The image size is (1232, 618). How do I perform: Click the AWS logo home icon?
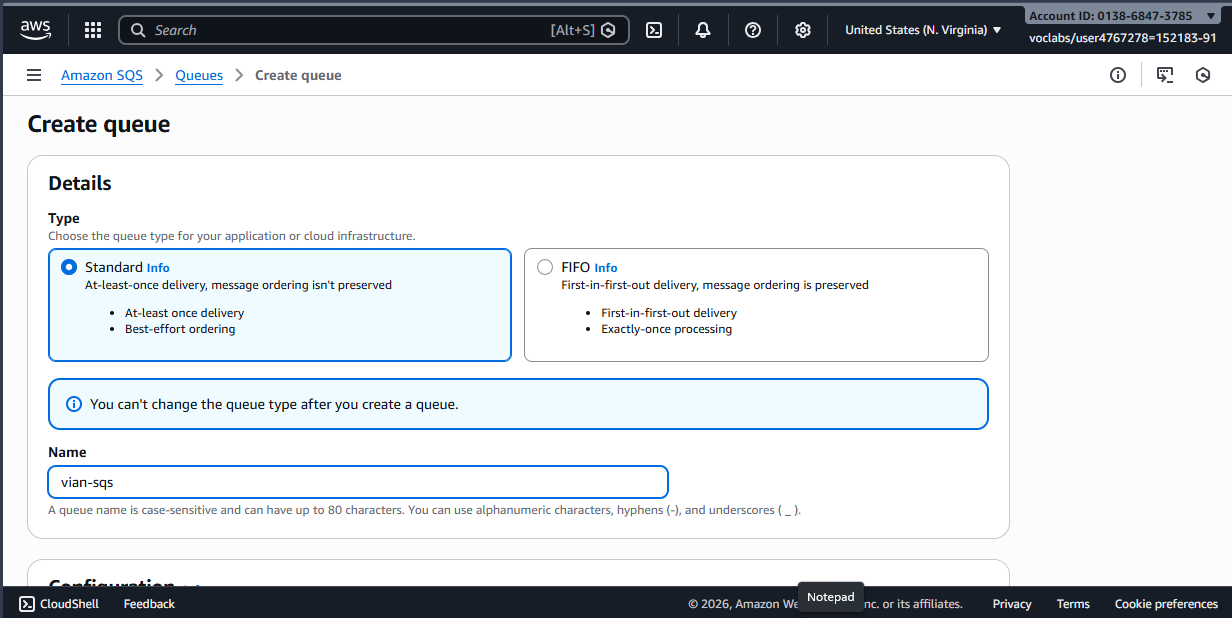(35, 30)
